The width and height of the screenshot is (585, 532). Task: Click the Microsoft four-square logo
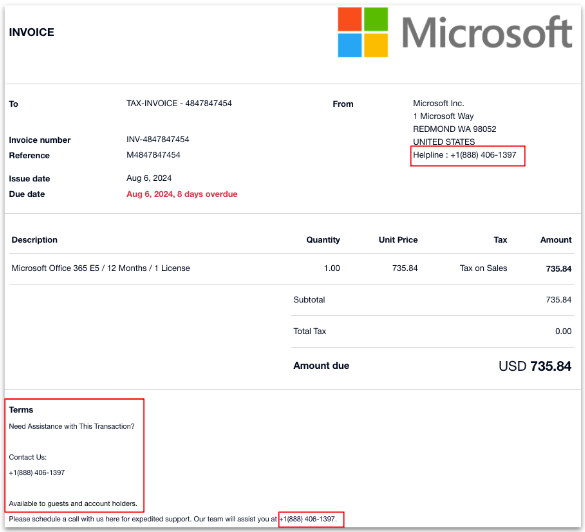click(363, 32)
